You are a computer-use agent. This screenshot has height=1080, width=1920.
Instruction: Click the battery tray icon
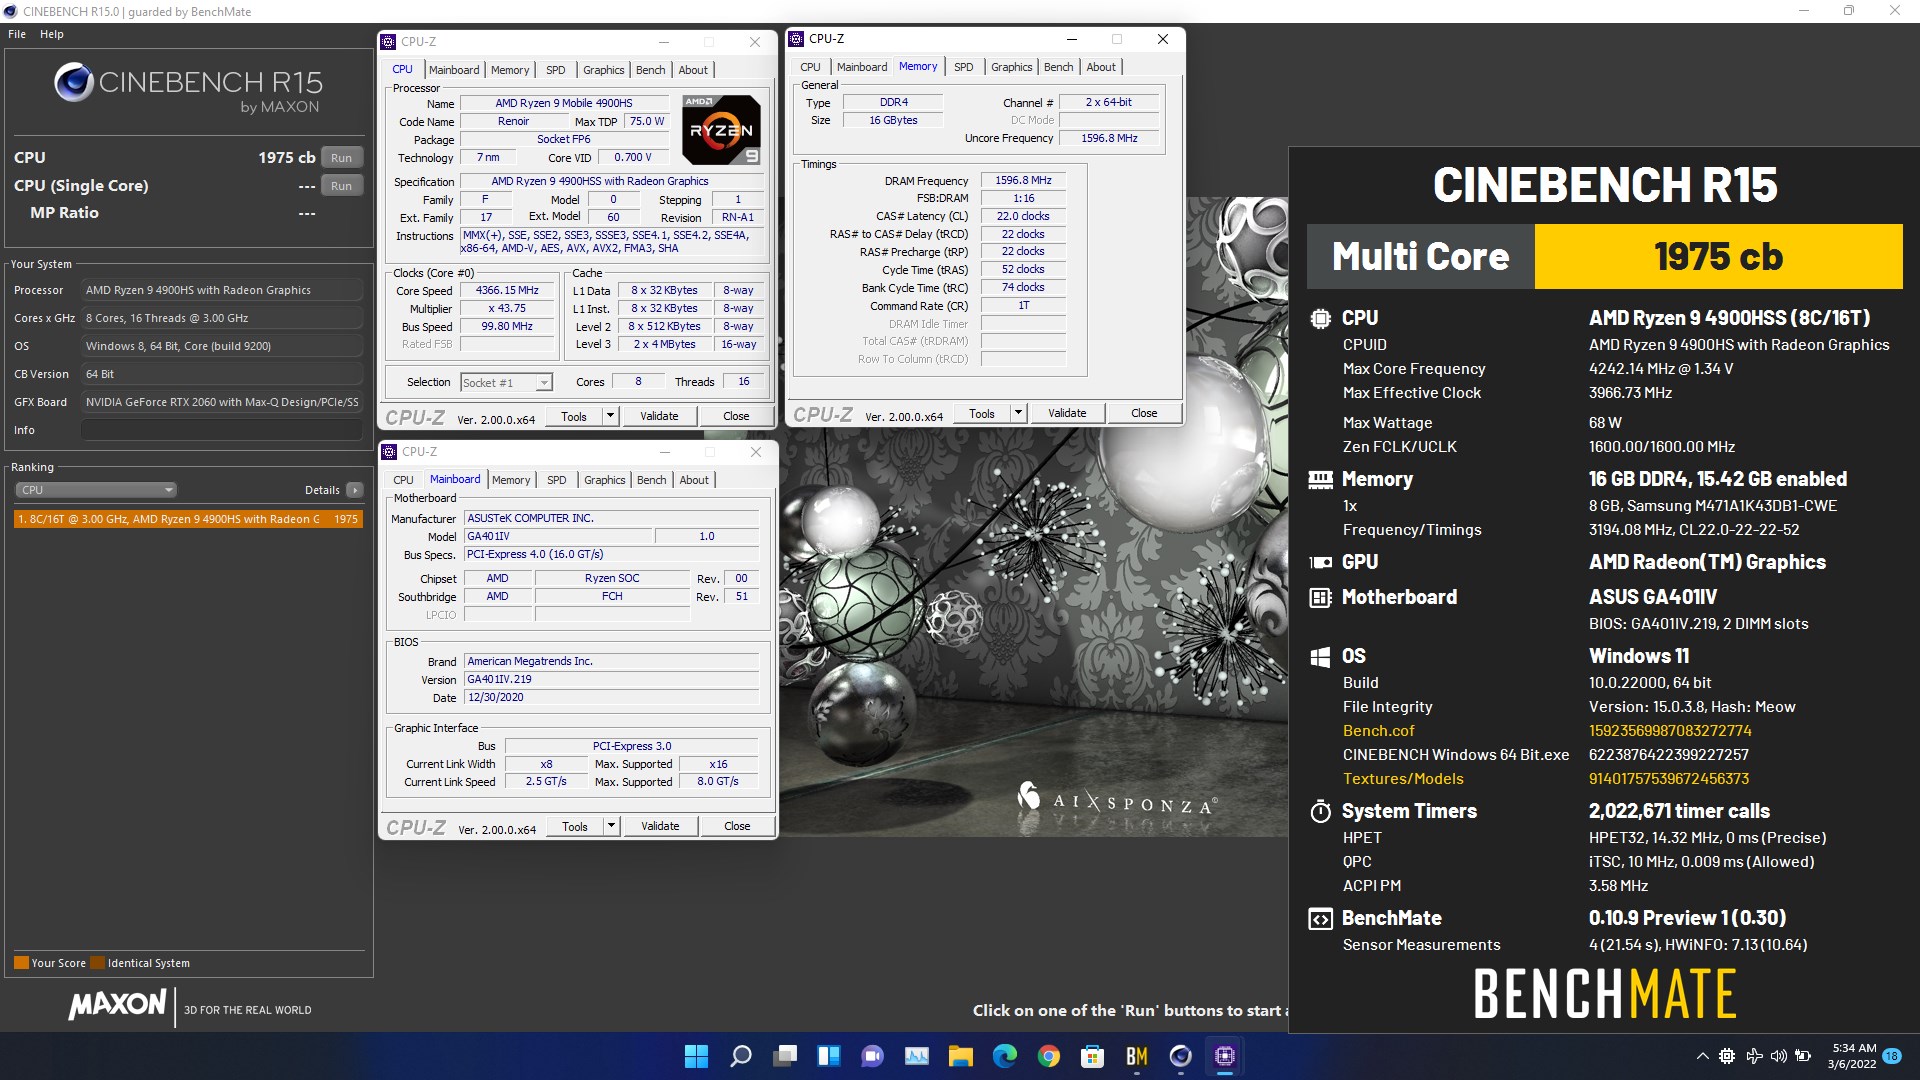pos(1804,1056)
